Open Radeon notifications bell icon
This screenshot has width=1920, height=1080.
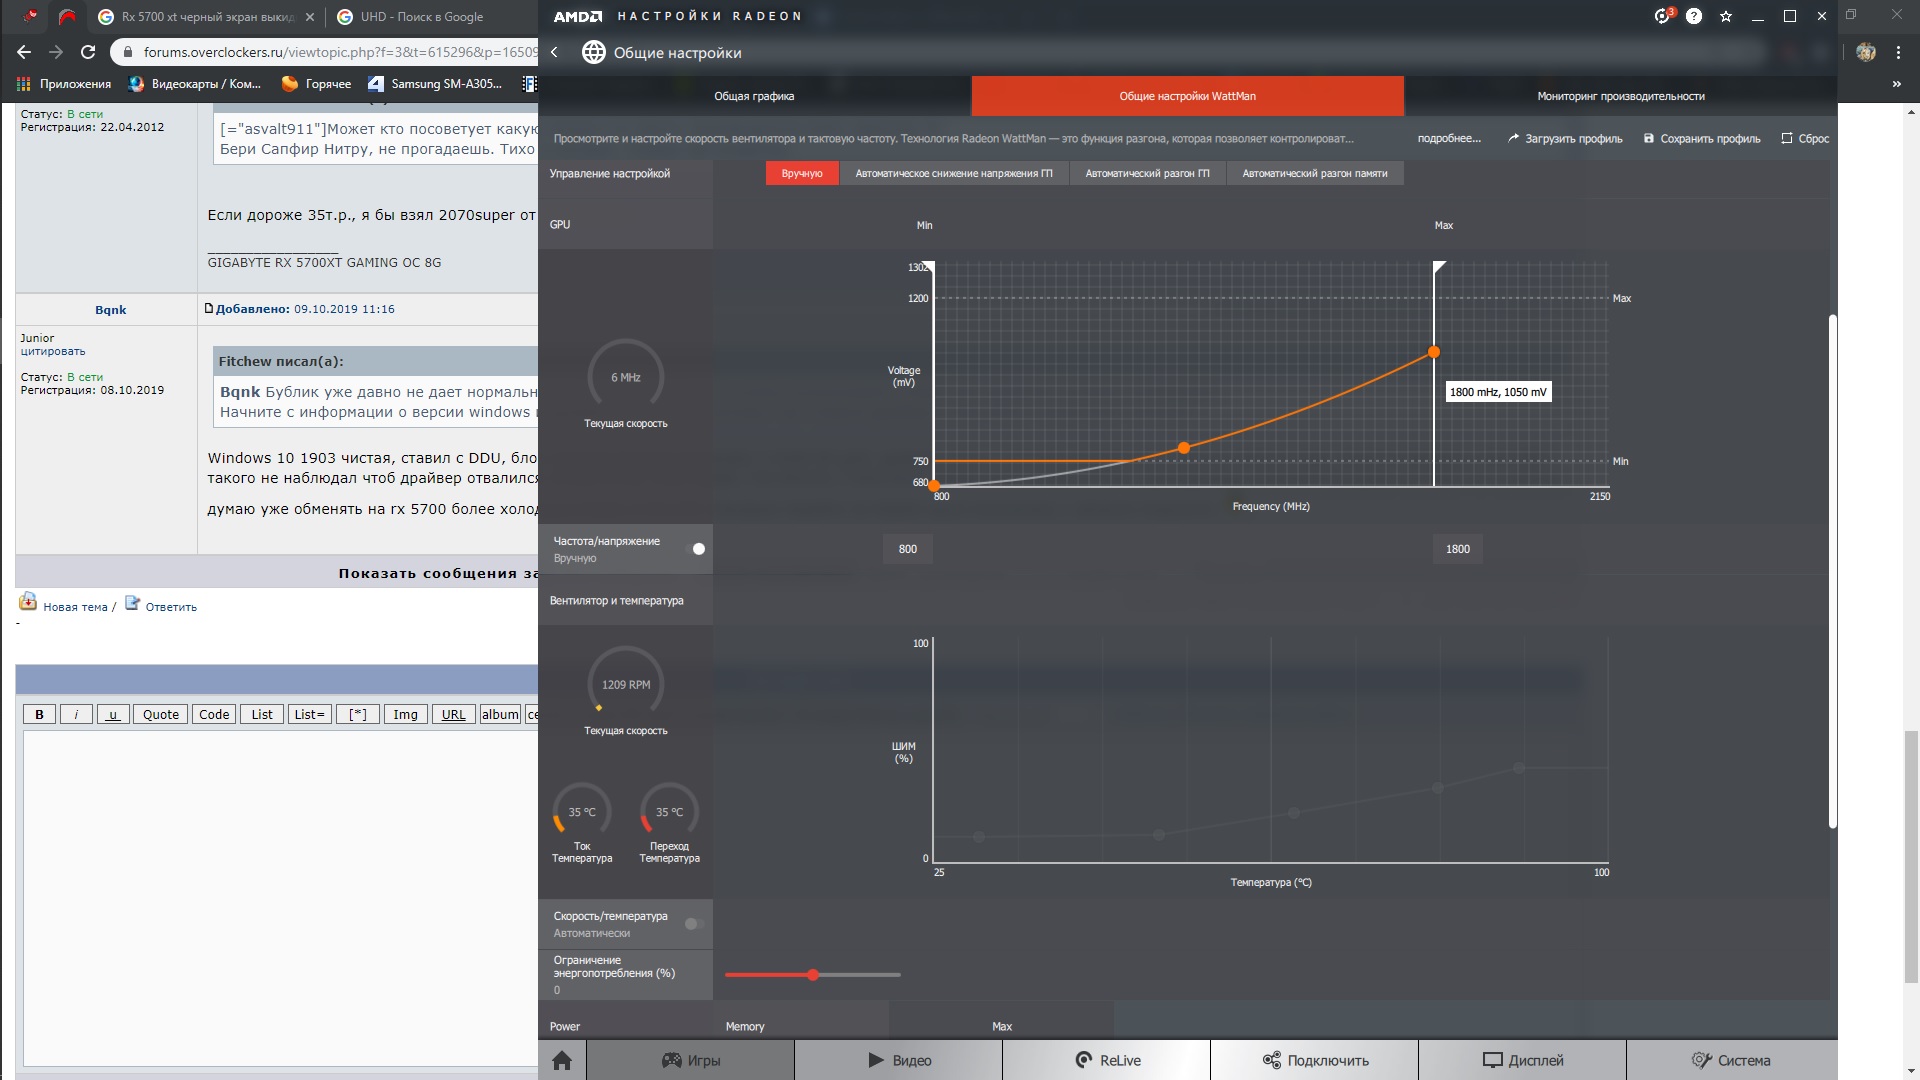(1662, 16)
